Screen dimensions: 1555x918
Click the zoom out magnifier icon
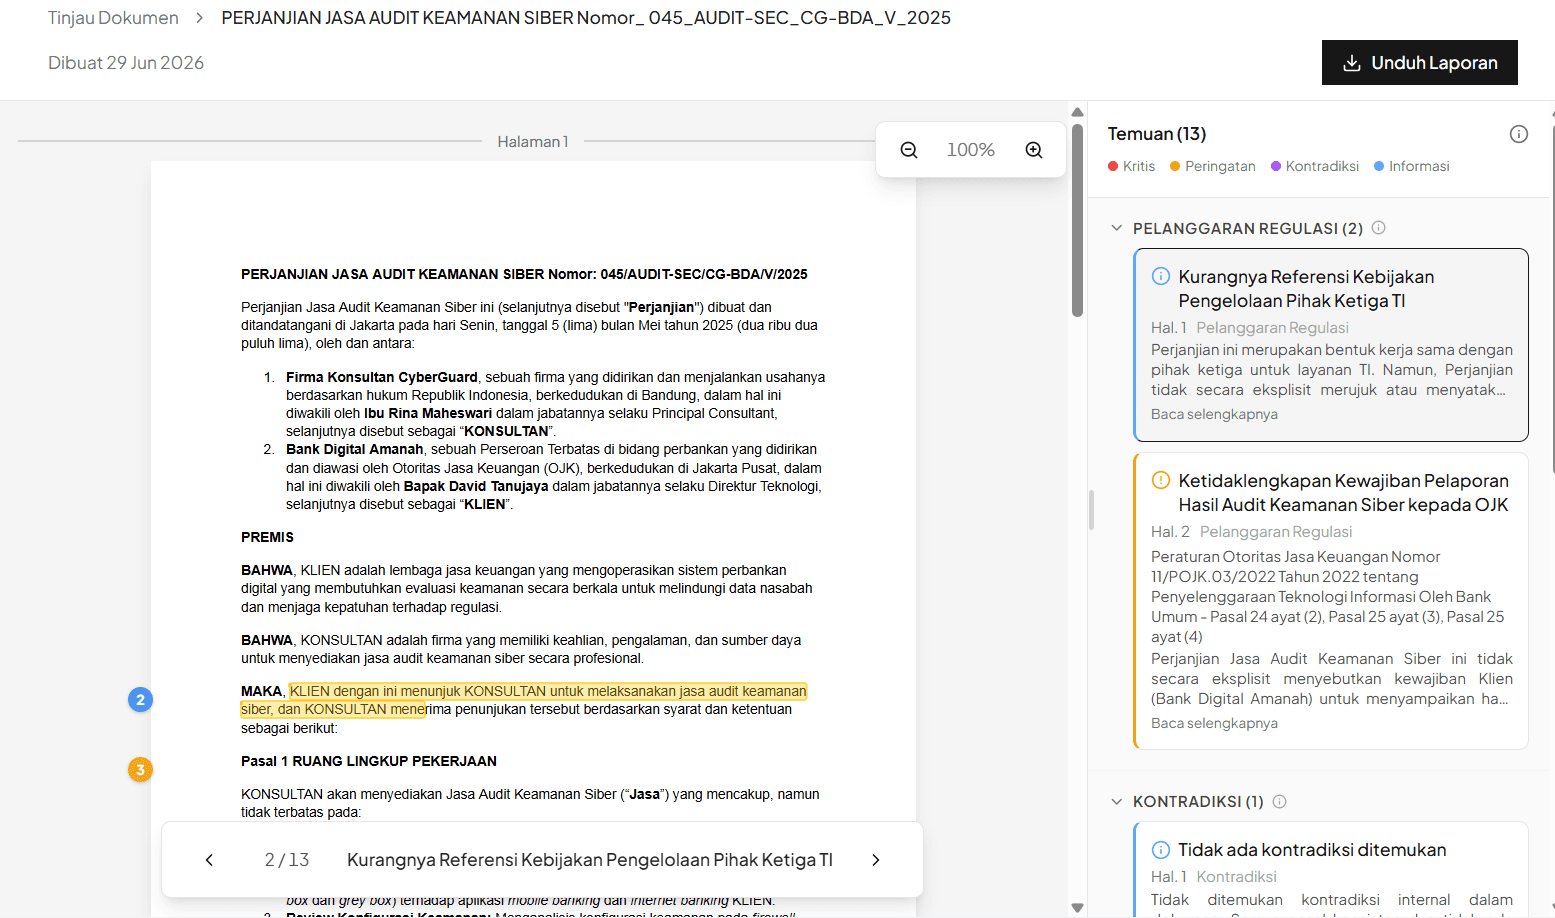908,150
